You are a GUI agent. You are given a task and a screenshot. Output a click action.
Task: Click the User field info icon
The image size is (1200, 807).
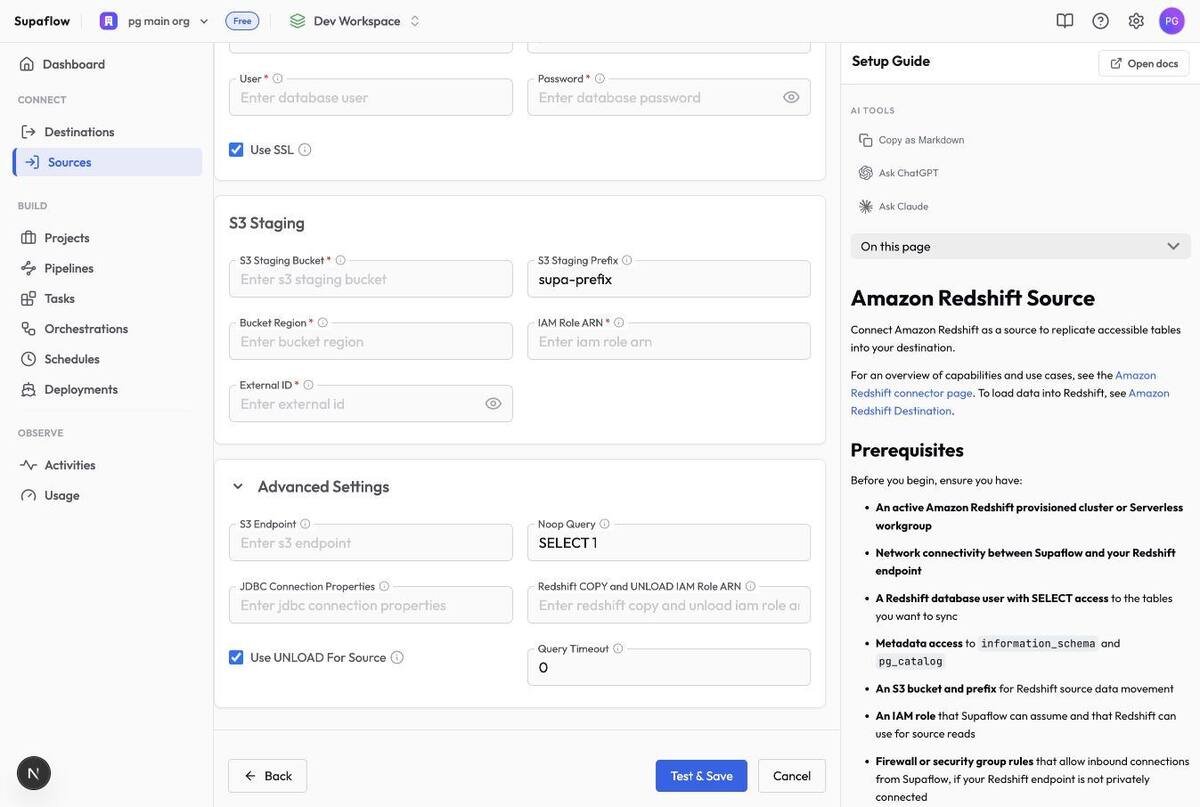[x=278, y=79]
